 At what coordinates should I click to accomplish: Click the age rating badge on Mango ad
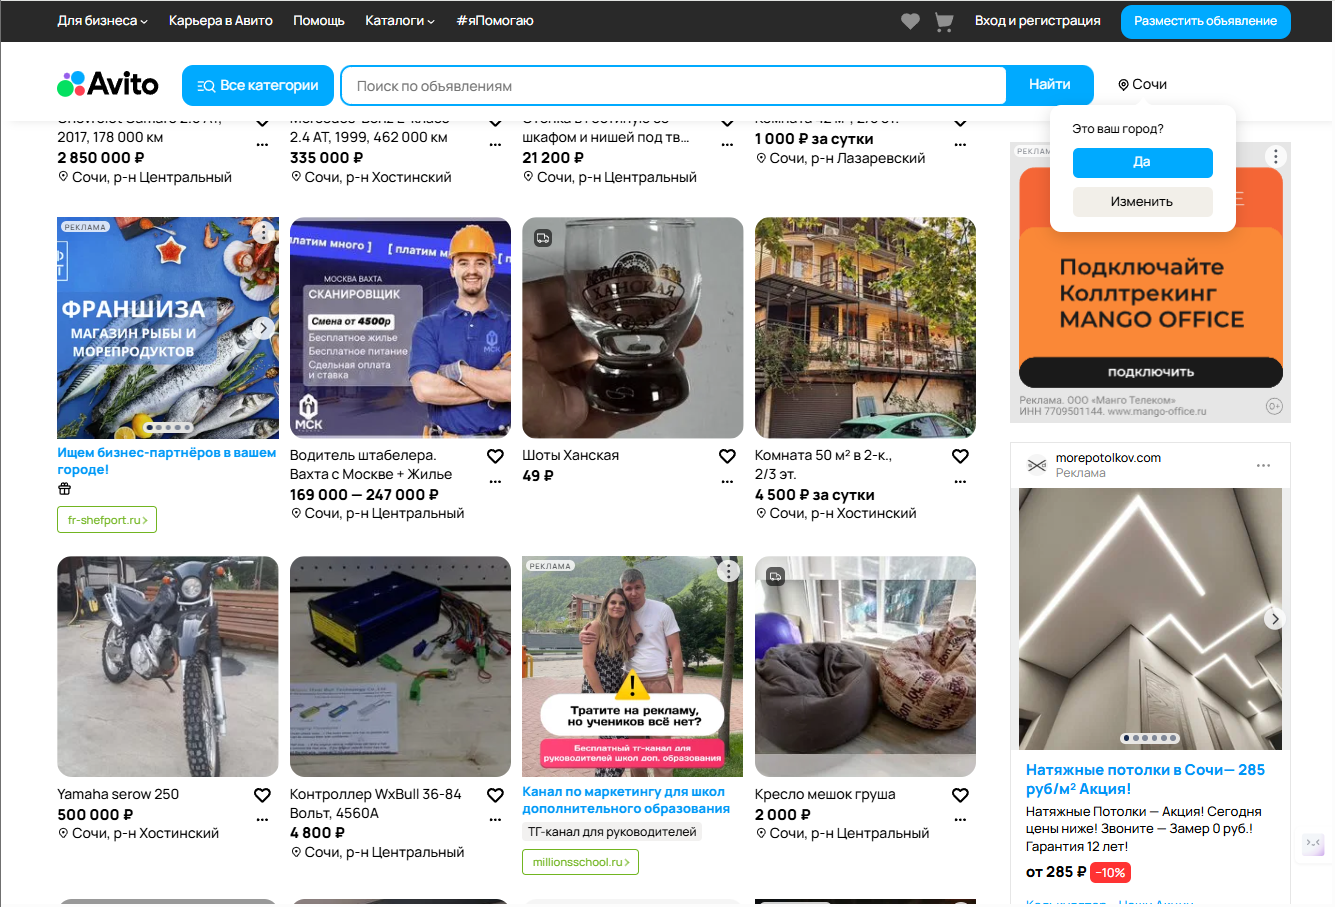pyautogui.click(x=1274, y=406)
